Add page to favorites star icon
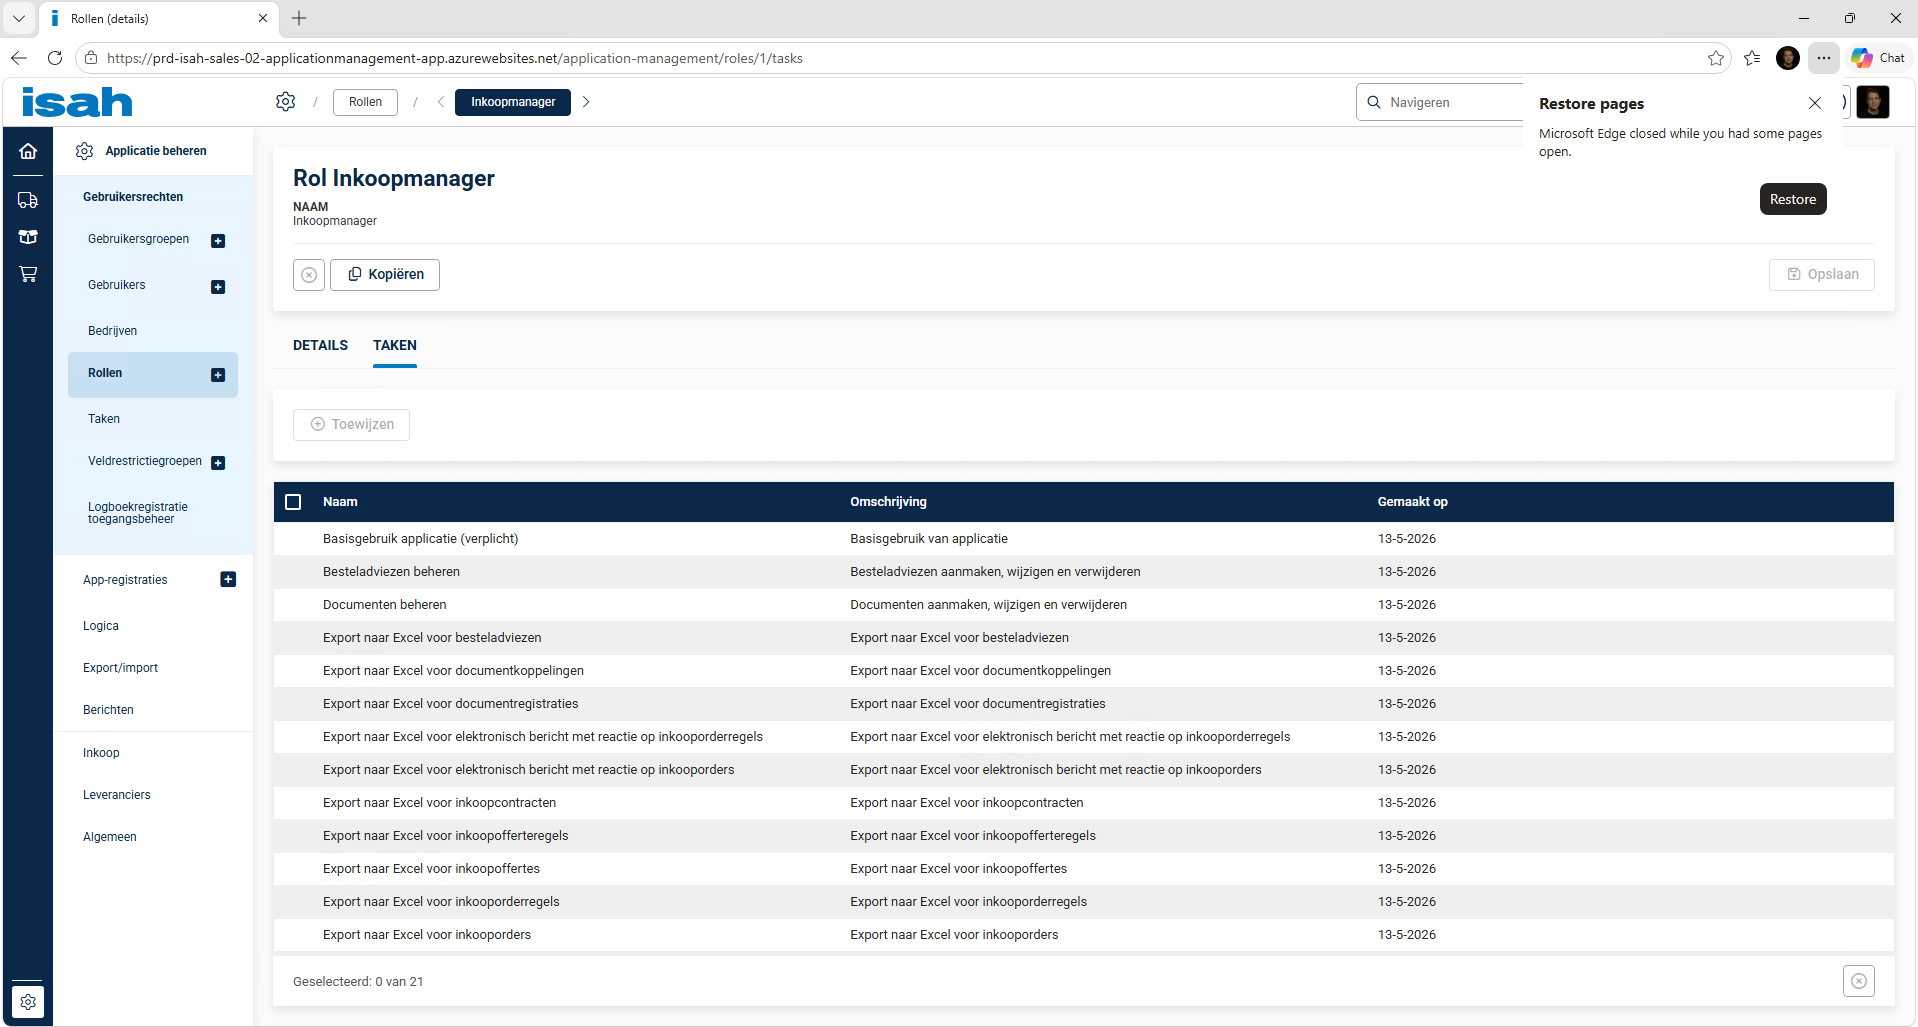Image resolution: width=1918 pixels, height=1027 pixels. [x=1716, y=58]
